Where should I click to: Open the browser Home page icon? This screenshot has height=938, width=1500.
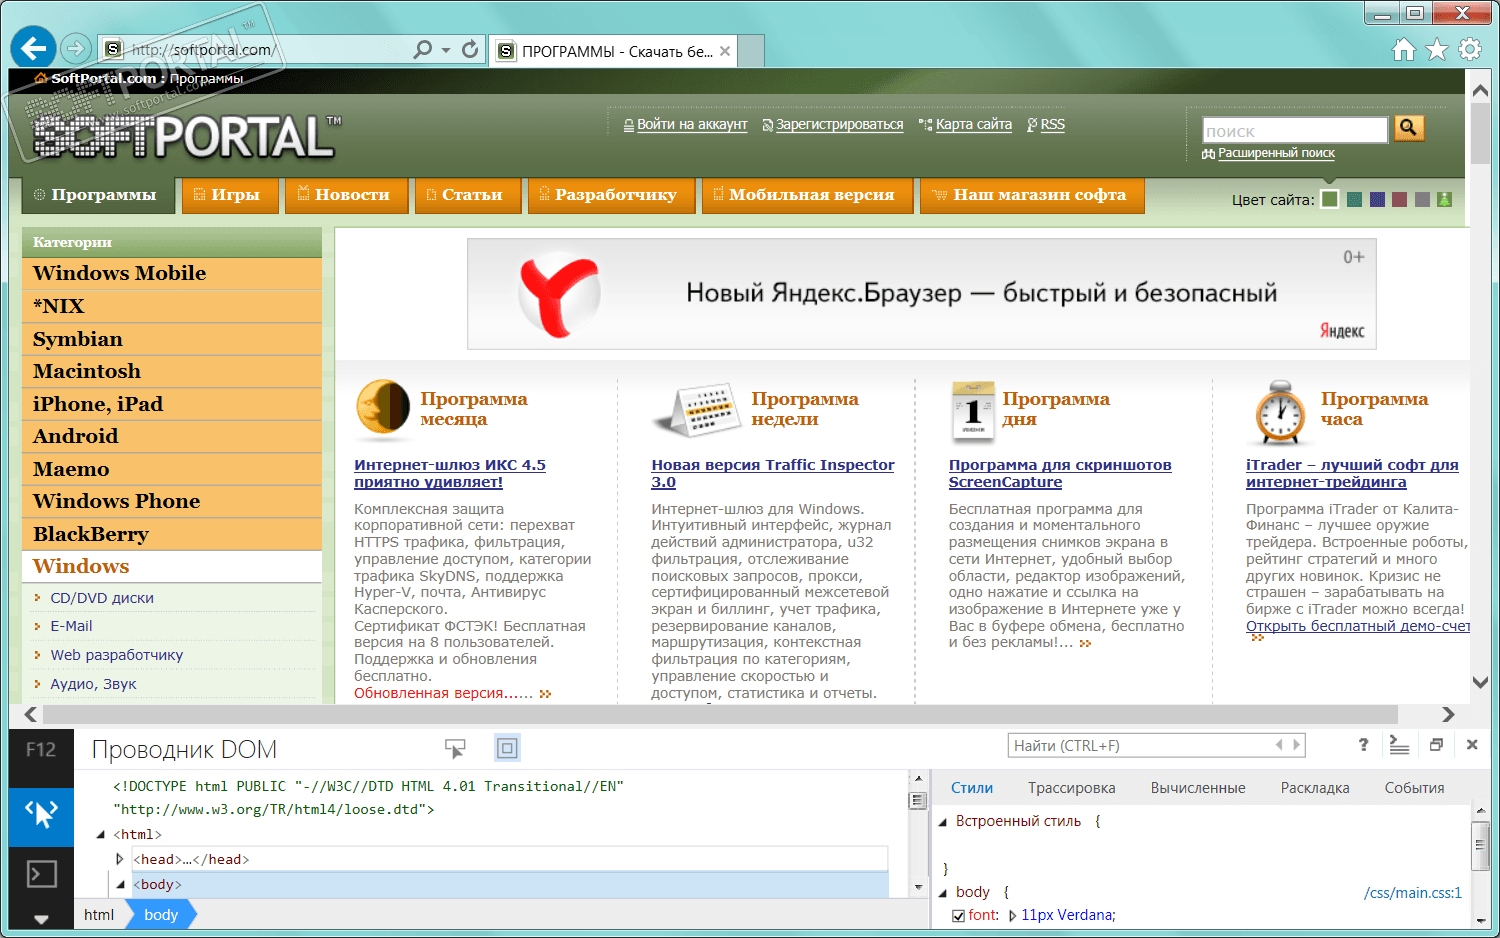tap(1404, 49)
